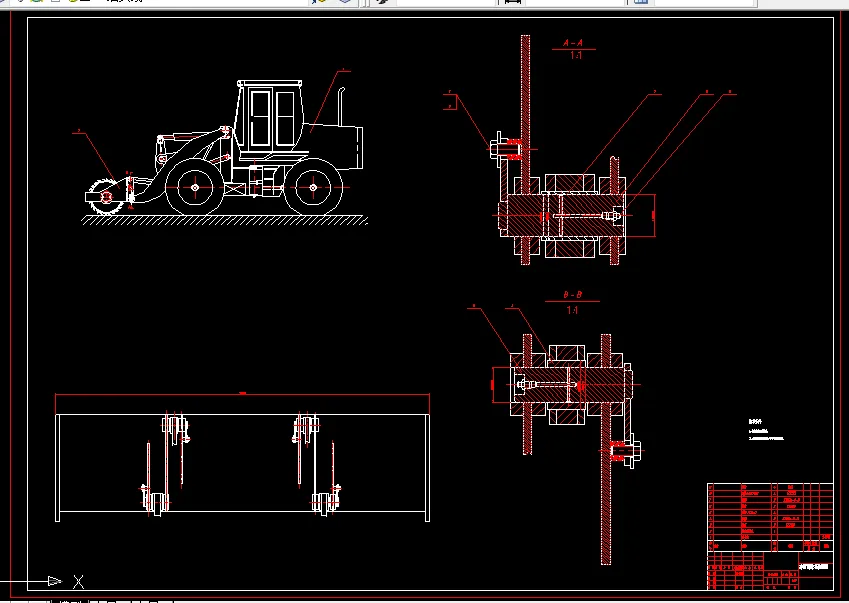The height and width of the screenshot is (603, 849).
Task: Pick the long horizontal dimension line above the frame
Action: click(x=243, y=395)
